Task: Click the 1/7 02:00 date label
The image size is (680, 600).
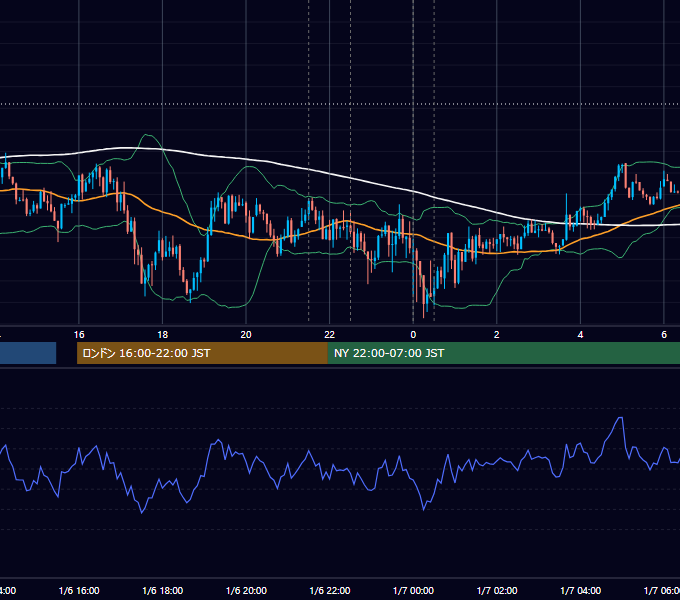Action: [x=497, y=590]
